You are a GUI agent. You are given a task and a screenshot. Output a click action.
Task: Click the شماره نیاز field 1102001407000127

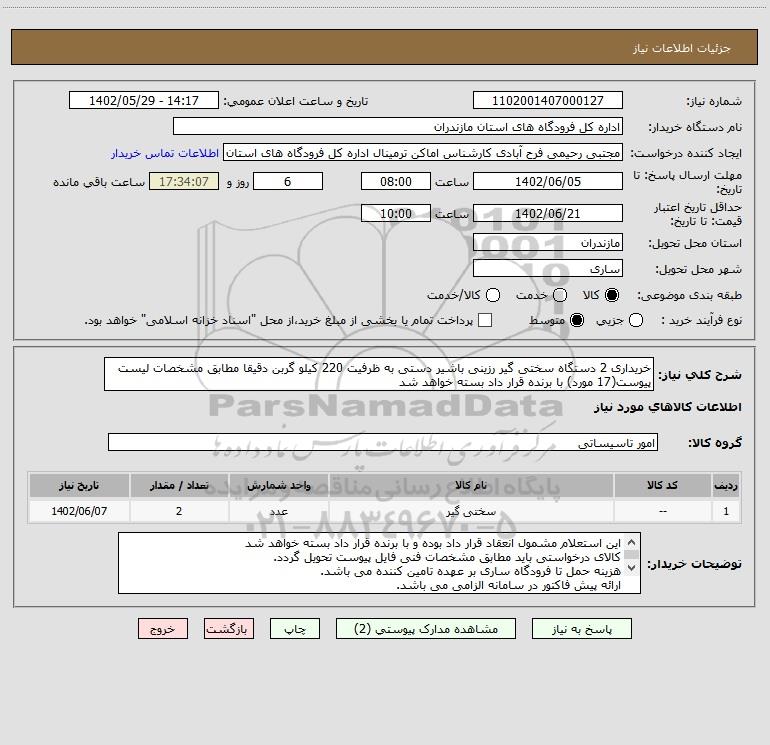tap(548, 100)
